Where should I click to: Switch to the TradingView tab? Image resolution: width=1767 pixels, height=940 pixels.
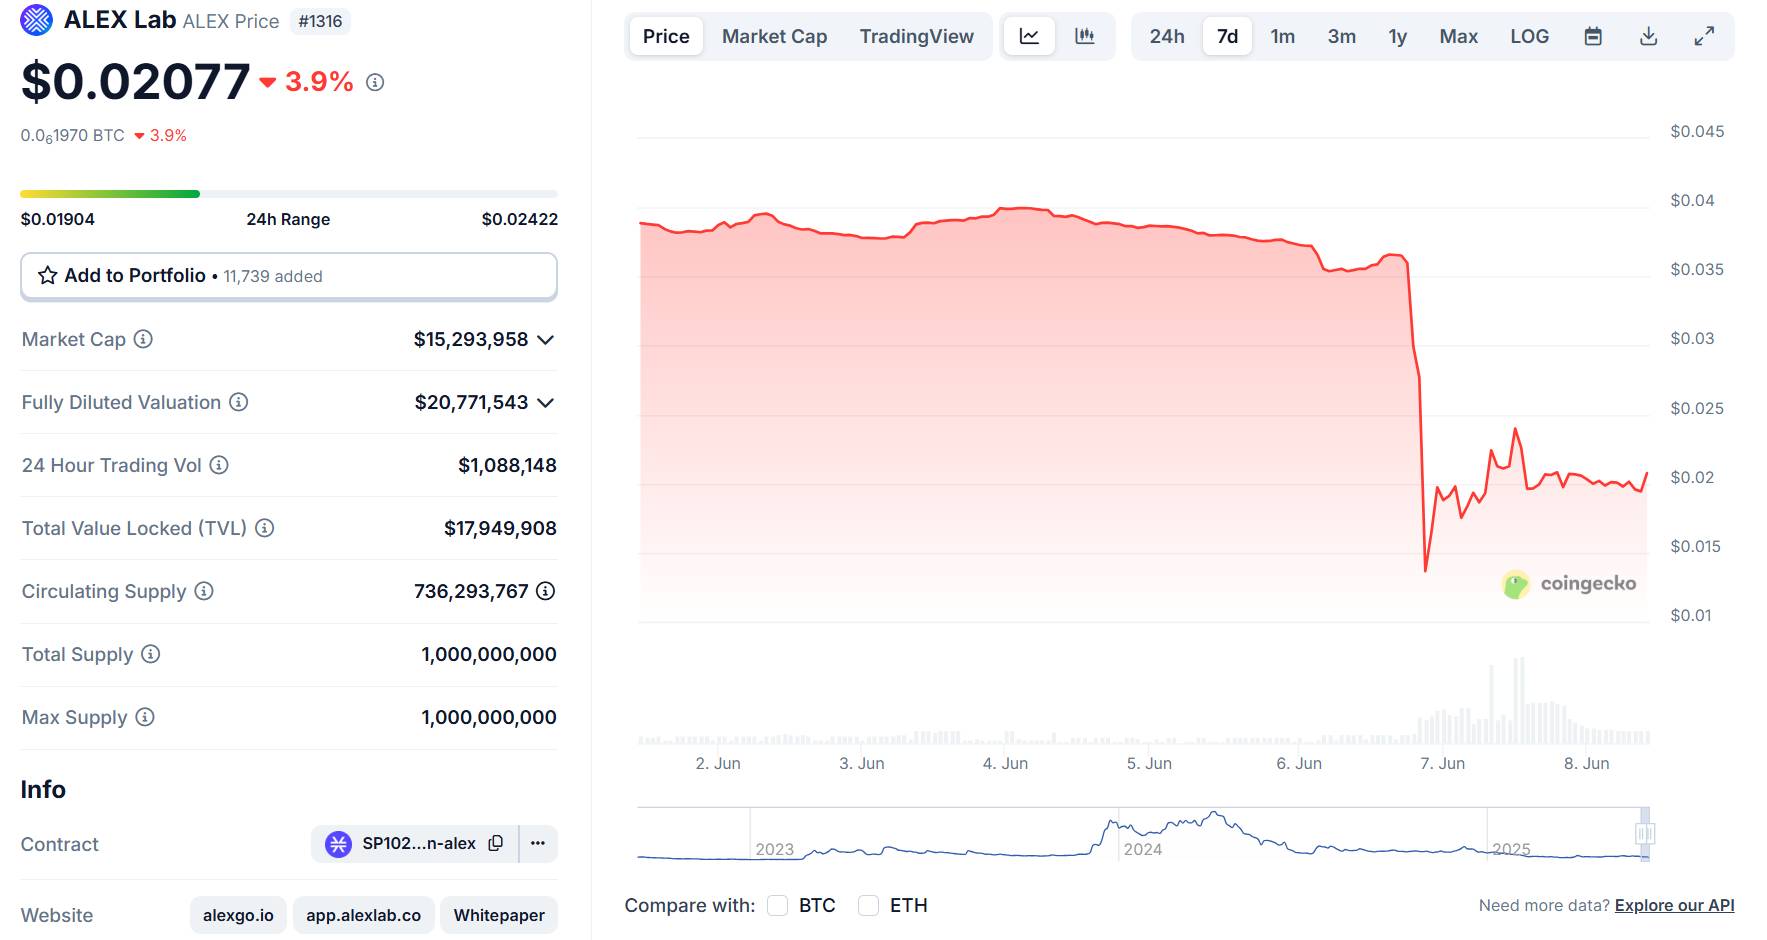point(916,36)
